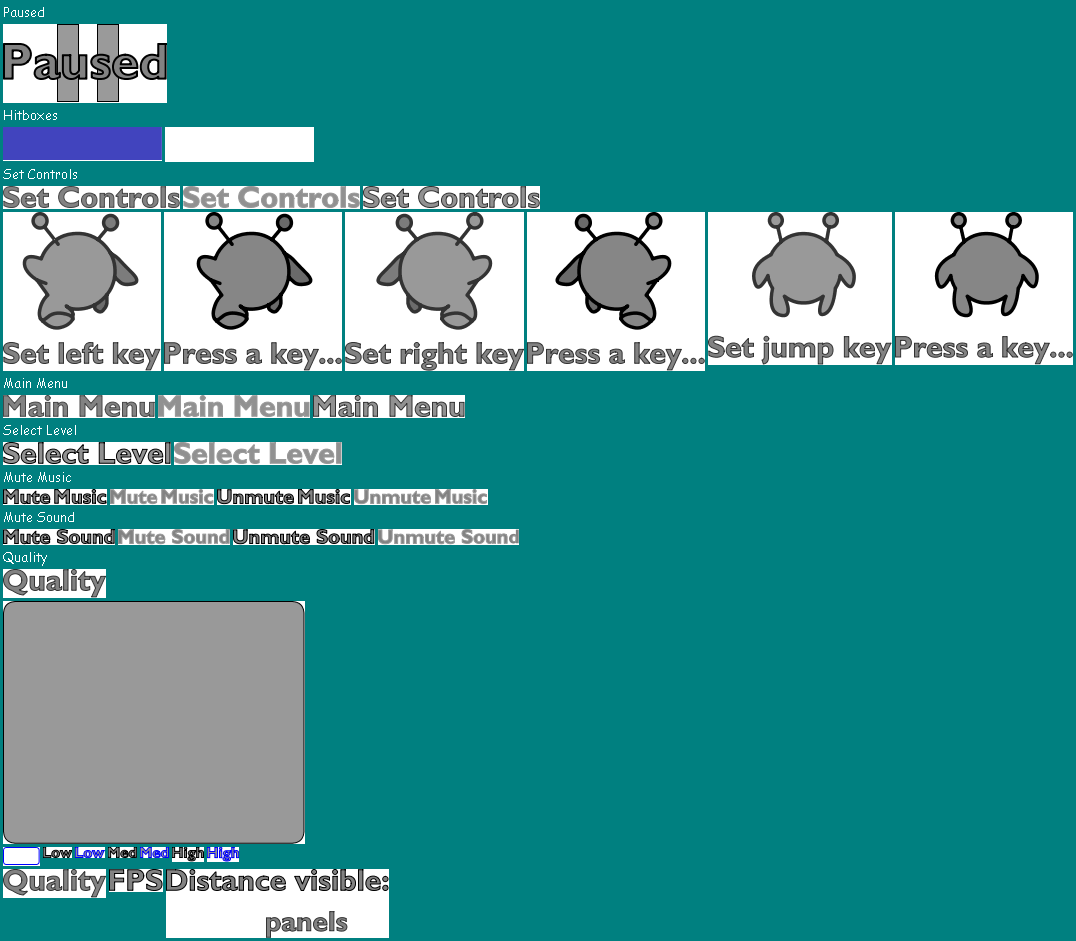Image resolution: width=1076 pixels, height=941 pixels.
Task: Click the alien in the frame right of Set jump key
Action: pyautogui.click(x=987, y=266)
